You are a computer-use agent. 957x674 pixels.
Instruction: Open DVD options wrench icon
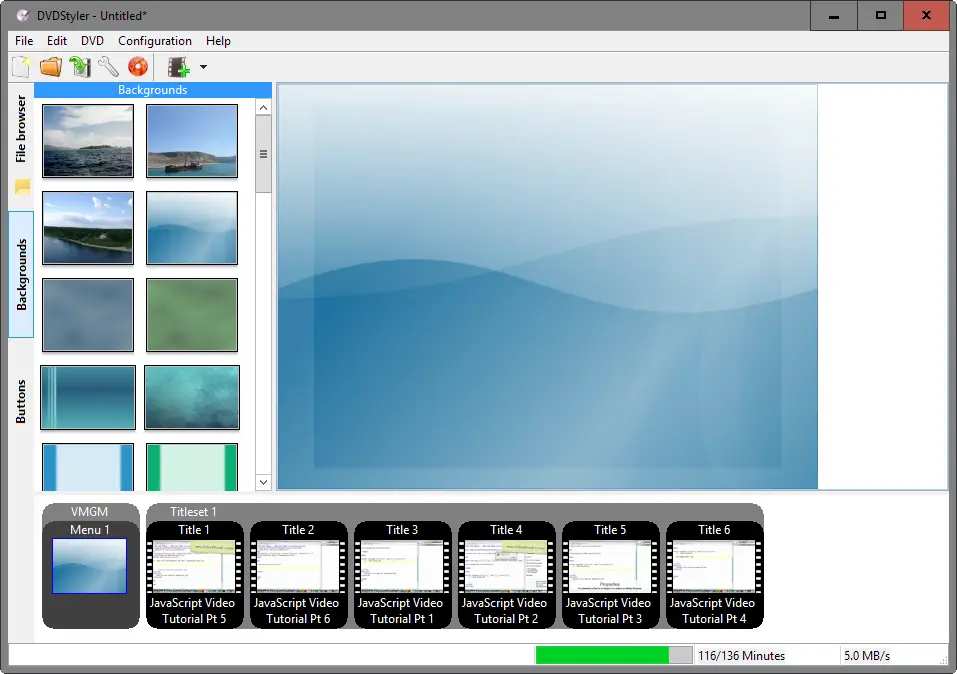pyautogui.click(x=108, y=67)
